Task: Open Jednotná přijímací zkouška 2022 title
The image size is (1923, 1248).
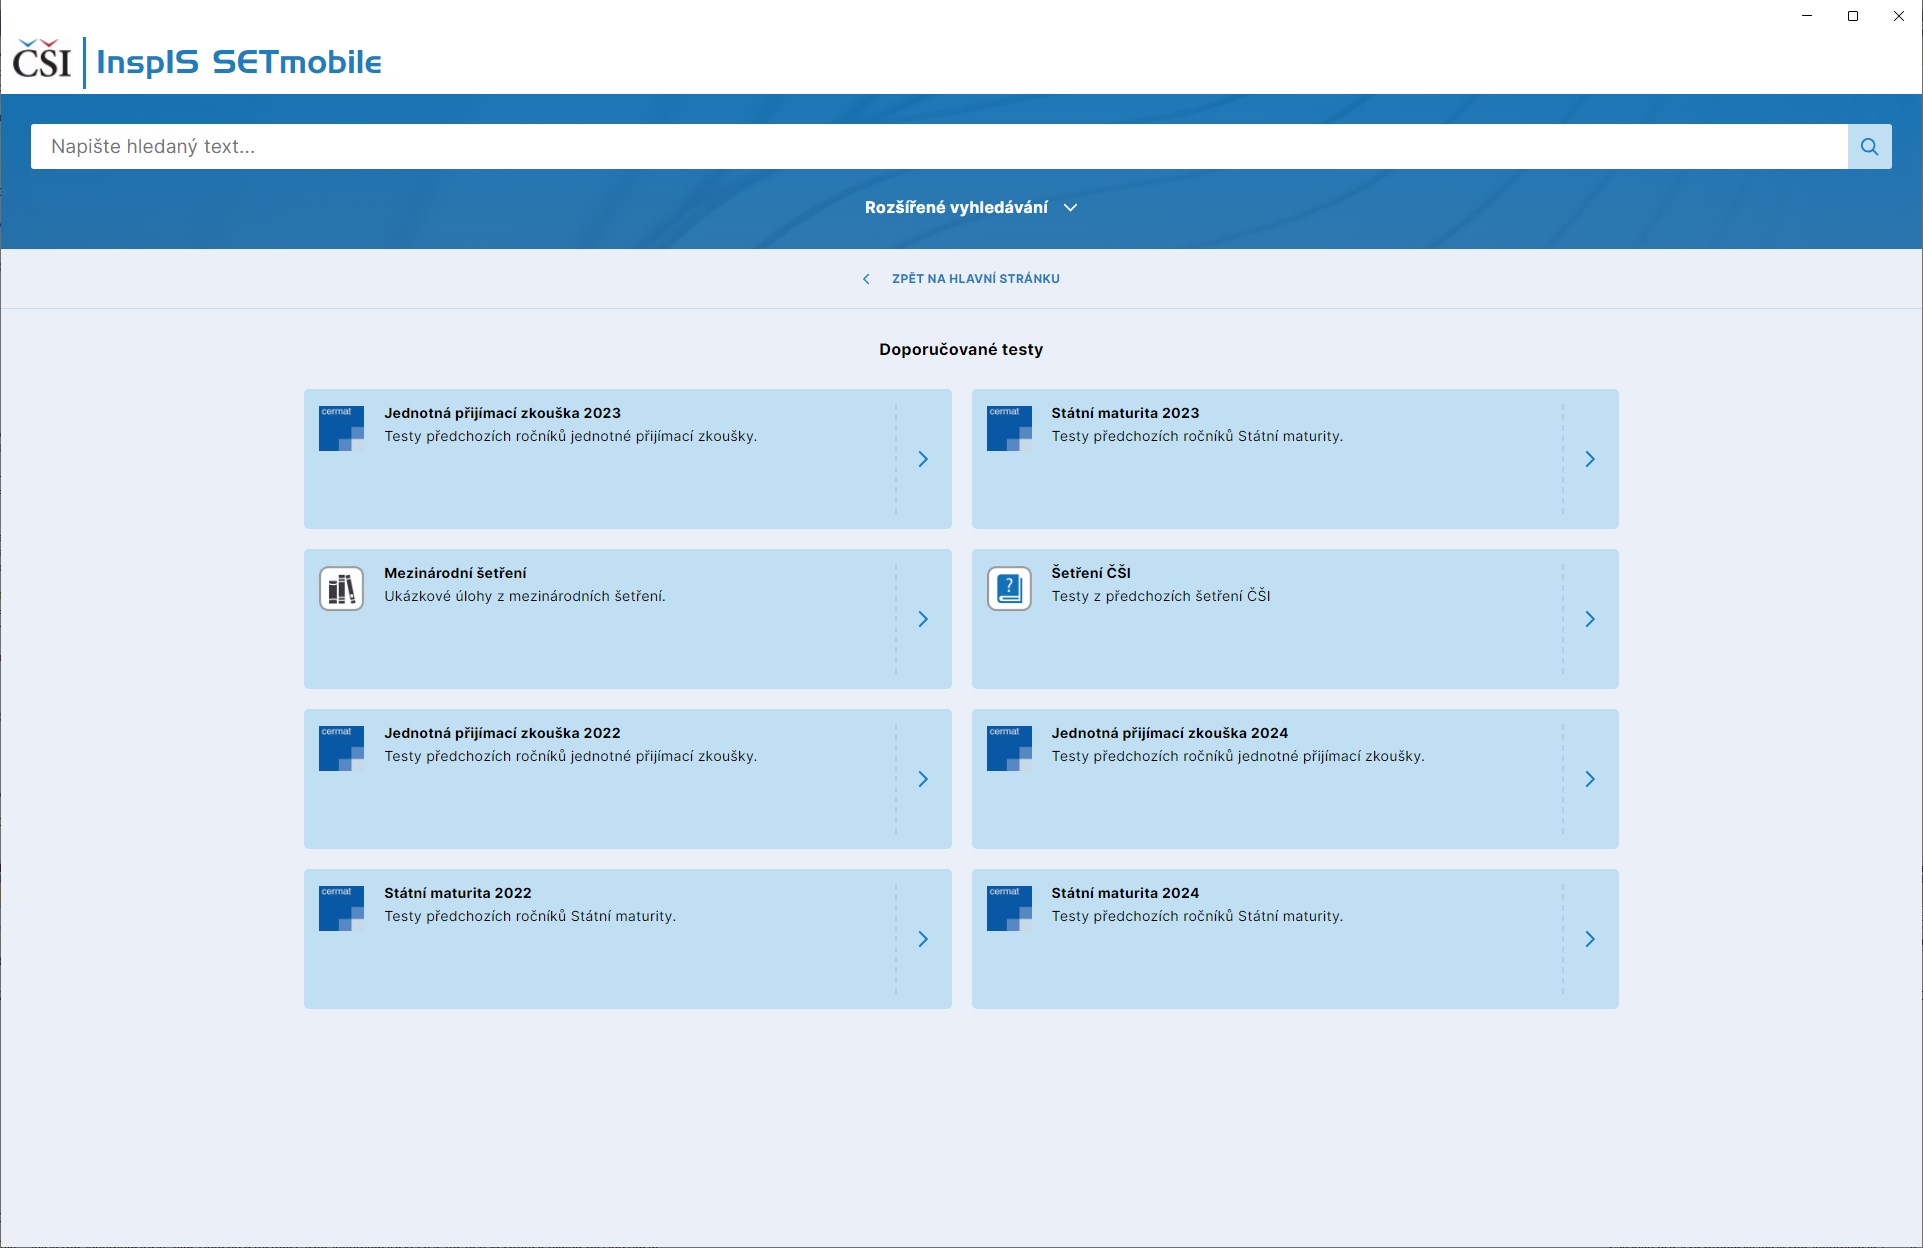Action: pos(502,733)
